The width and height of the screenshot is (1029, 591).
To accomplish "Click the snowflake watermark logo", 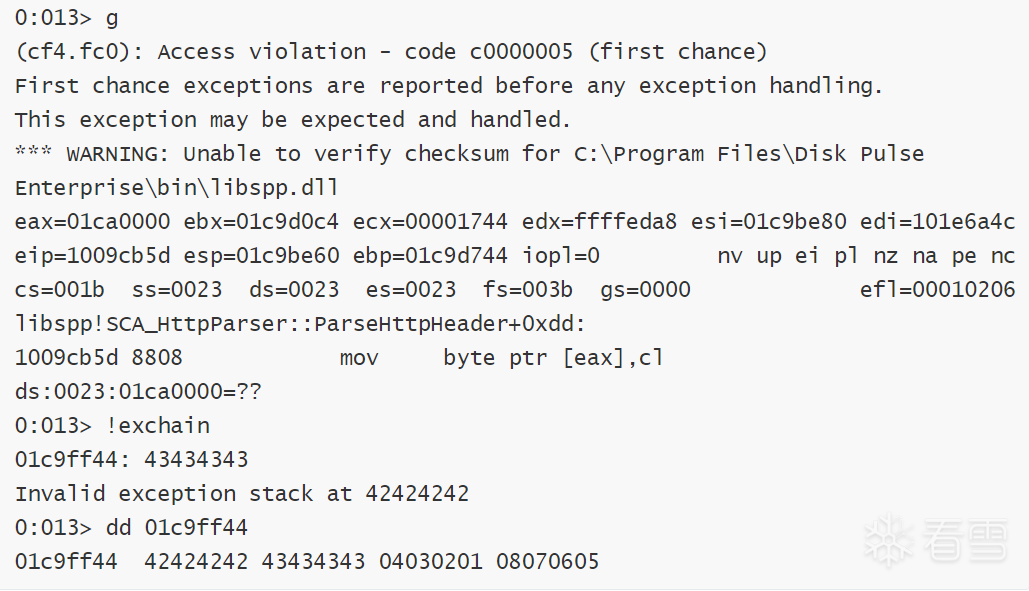I will tap(886, 541).
